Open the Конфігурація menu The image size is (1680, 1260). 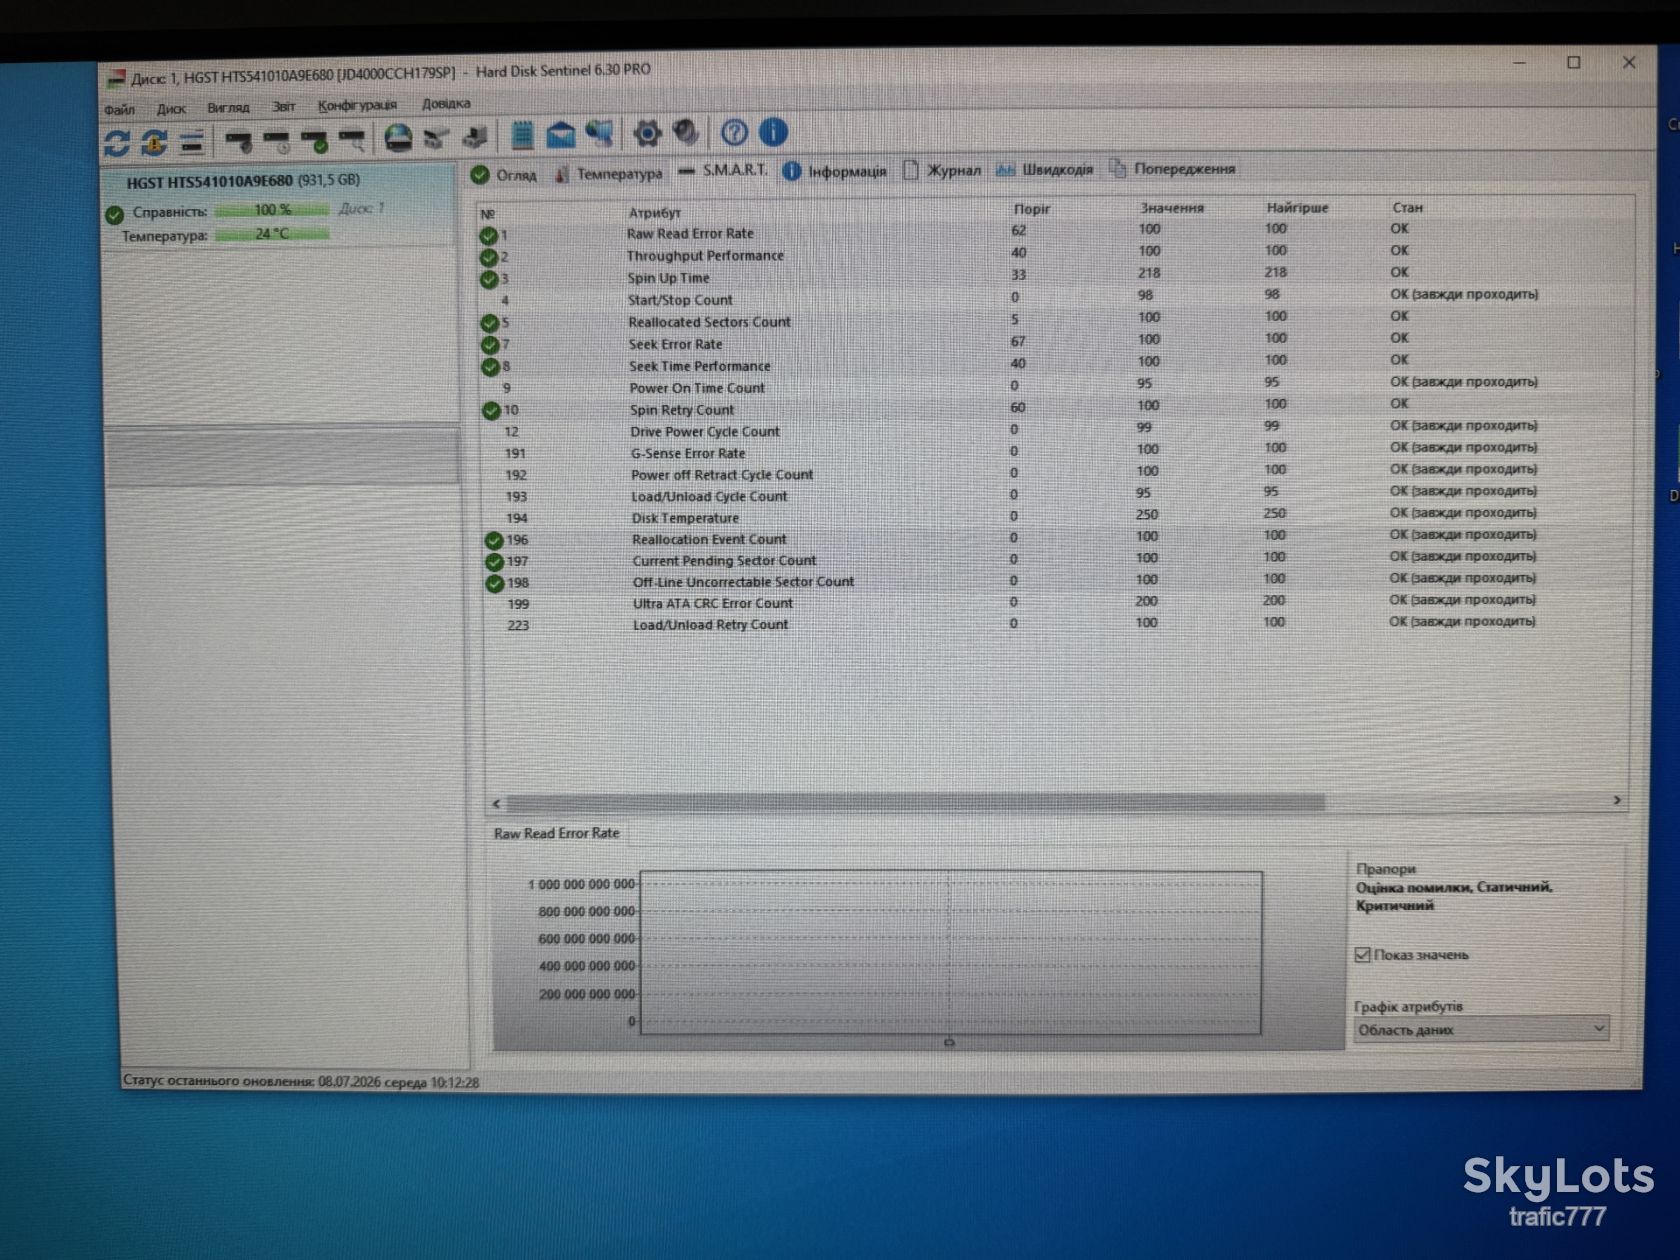[x=357, y=105]
